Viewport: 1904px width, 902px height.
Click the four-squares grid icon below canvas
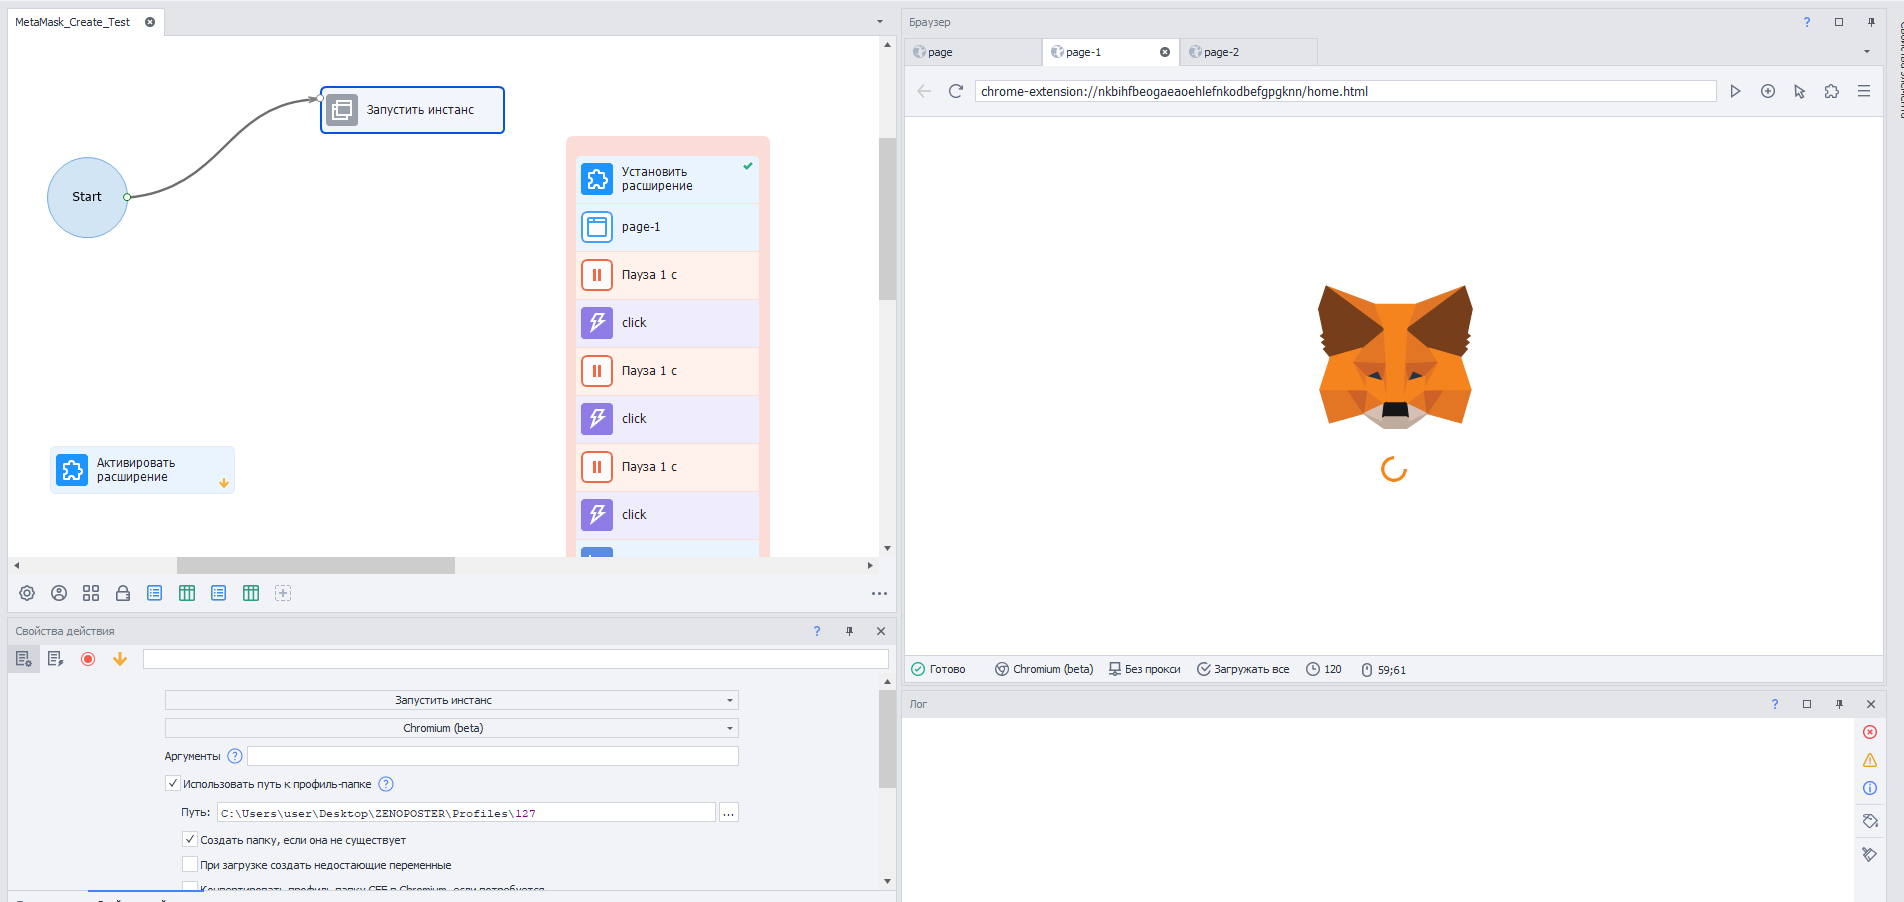91,593
